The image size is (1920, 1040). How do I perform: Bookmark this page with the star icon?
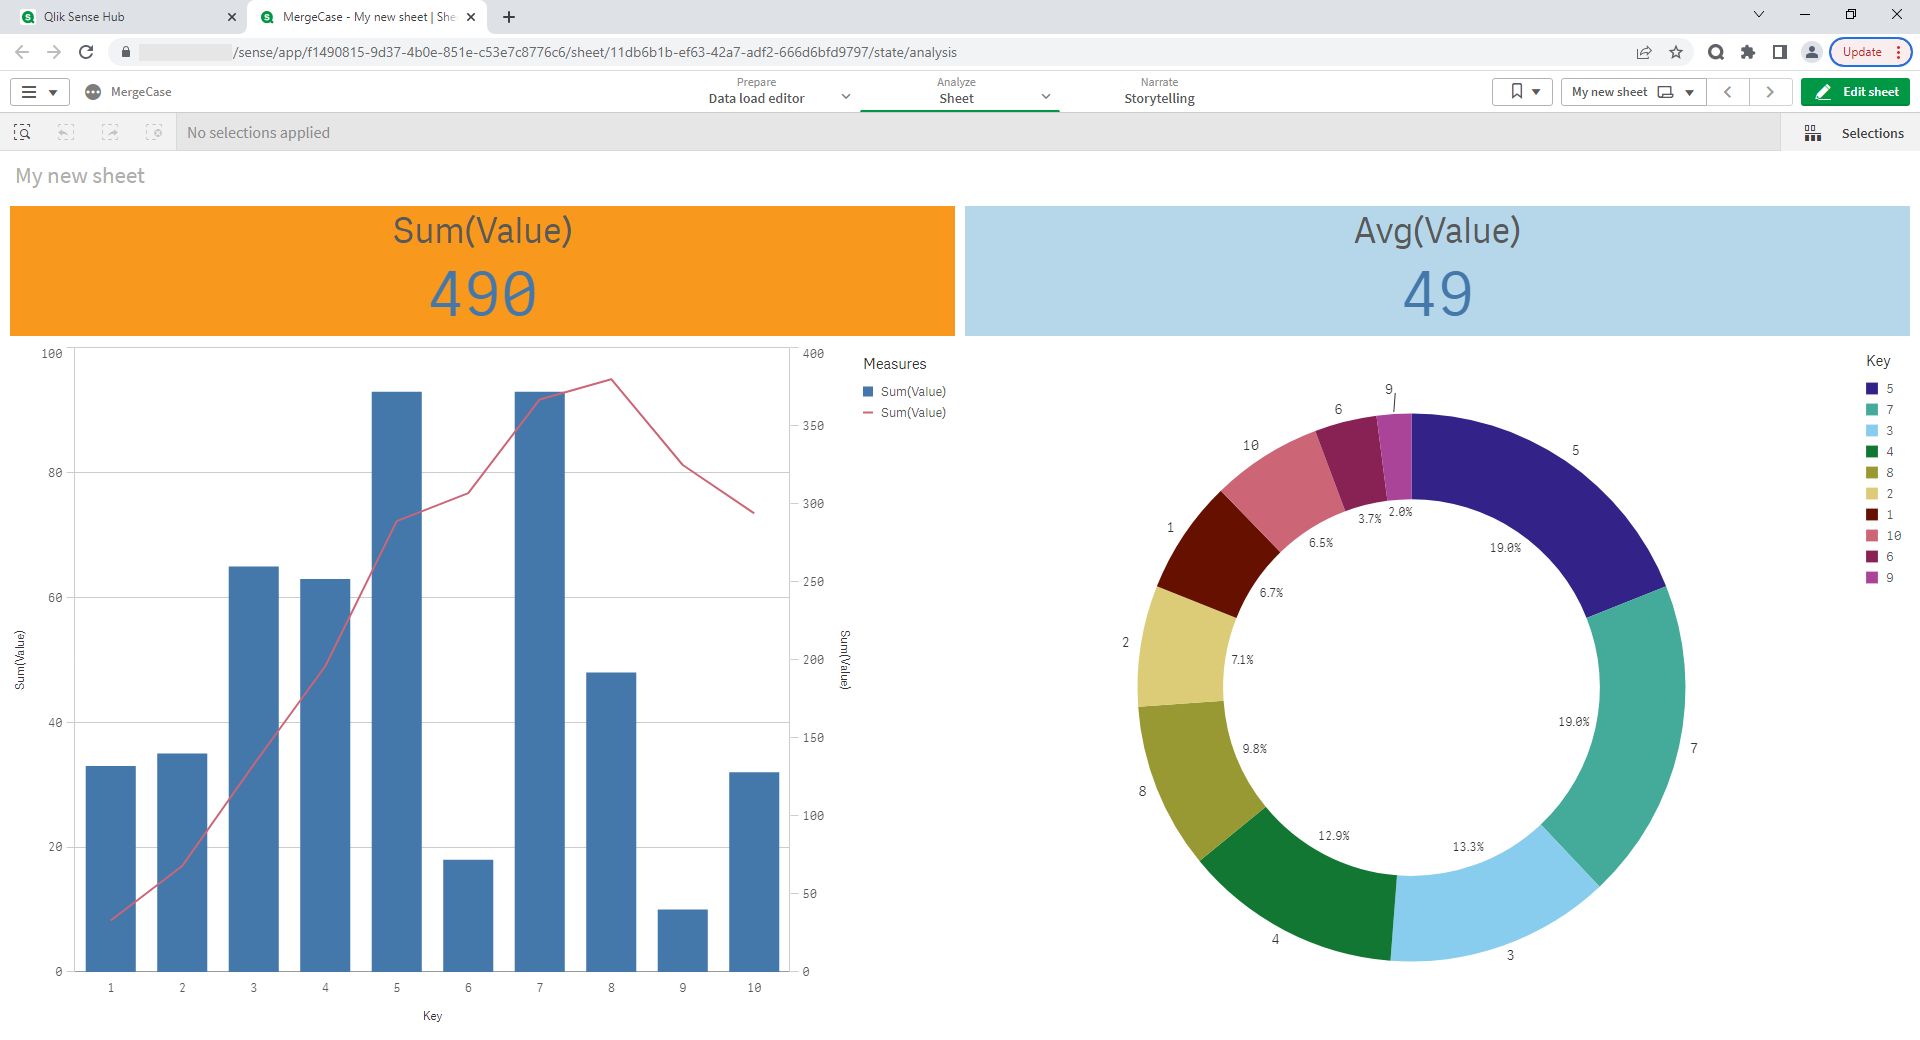coord(1676,52)
